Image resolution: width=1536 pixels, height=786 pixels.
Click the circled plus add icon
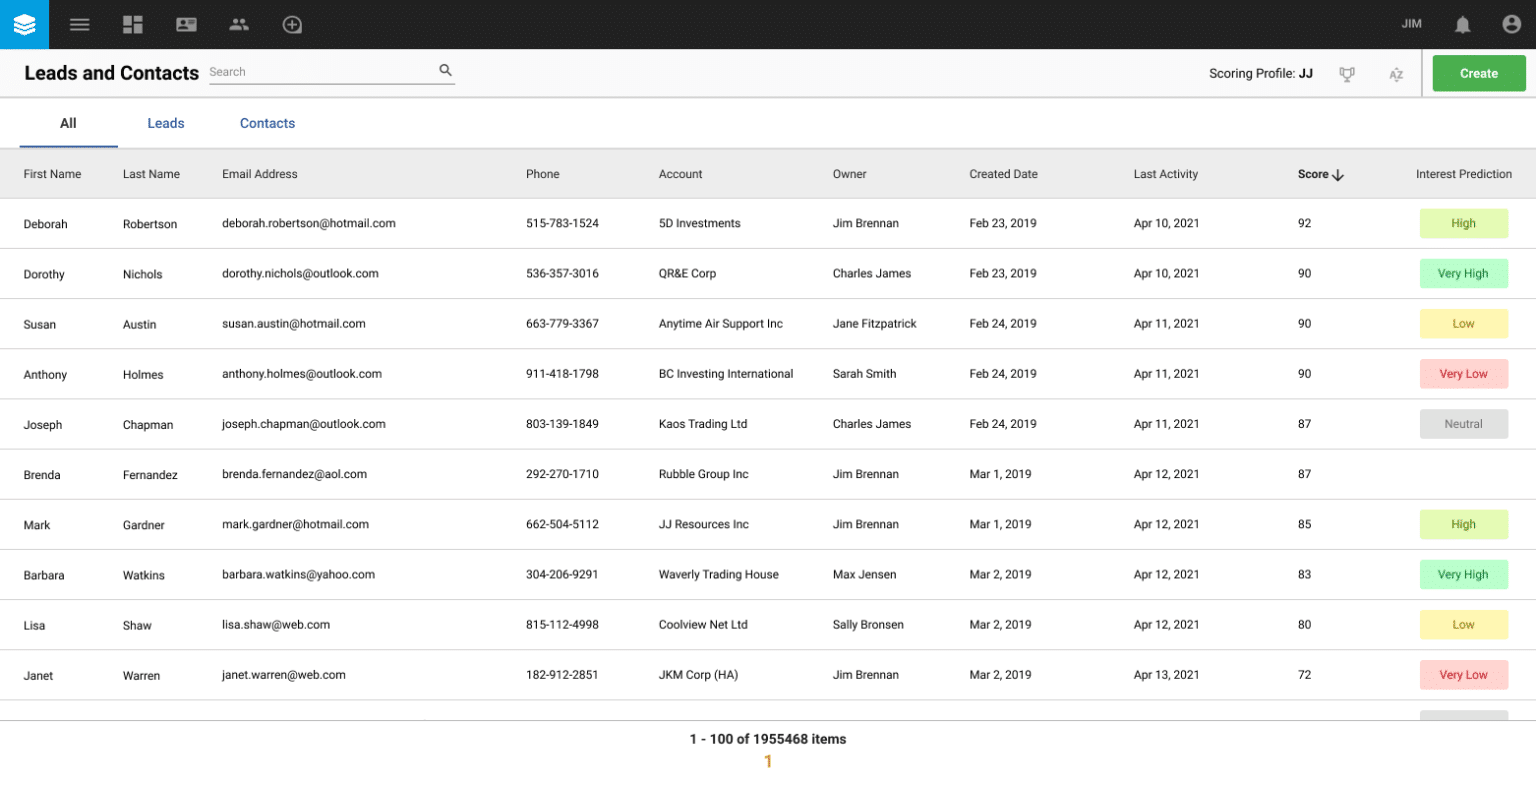[292, 24]
